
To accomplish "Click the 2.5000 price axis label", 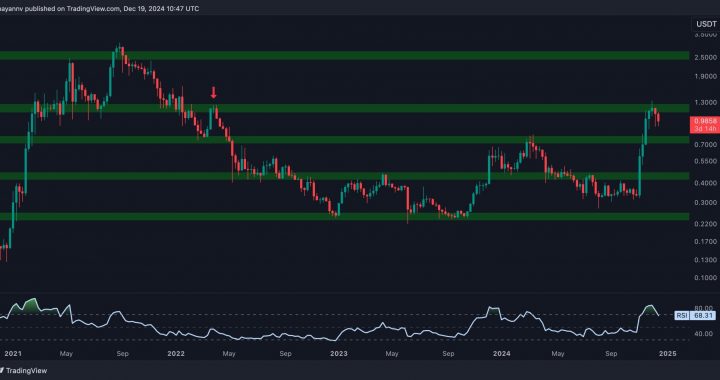I will pyautogui.click(x=705, y=57).
